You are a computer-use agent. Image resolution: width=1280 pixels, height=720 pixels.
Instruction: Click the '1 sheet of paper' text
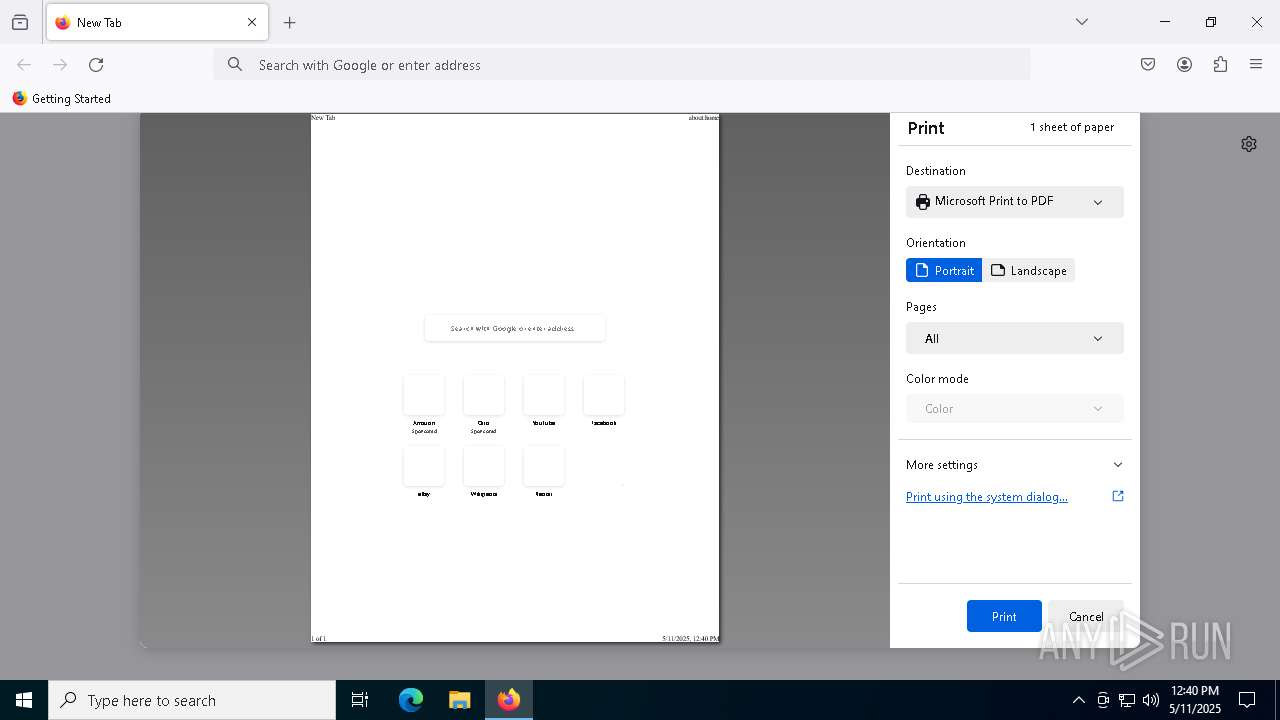1072,127
